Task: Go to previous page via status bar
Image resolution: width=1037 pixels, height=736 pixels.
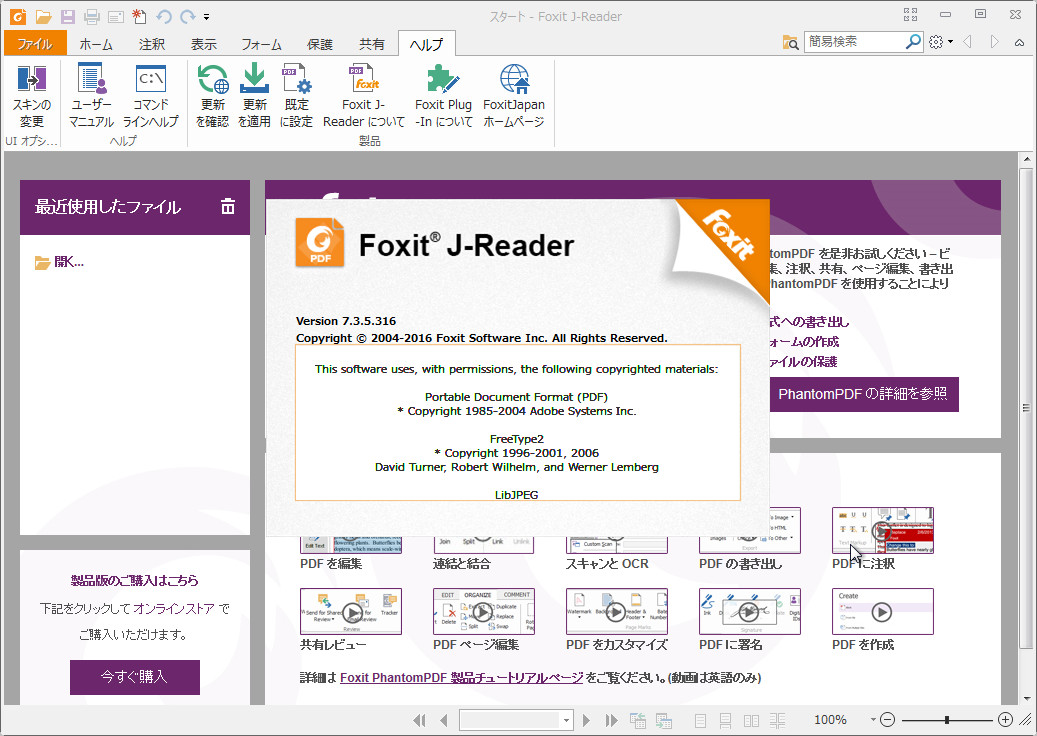Action: tap(443, 720)
